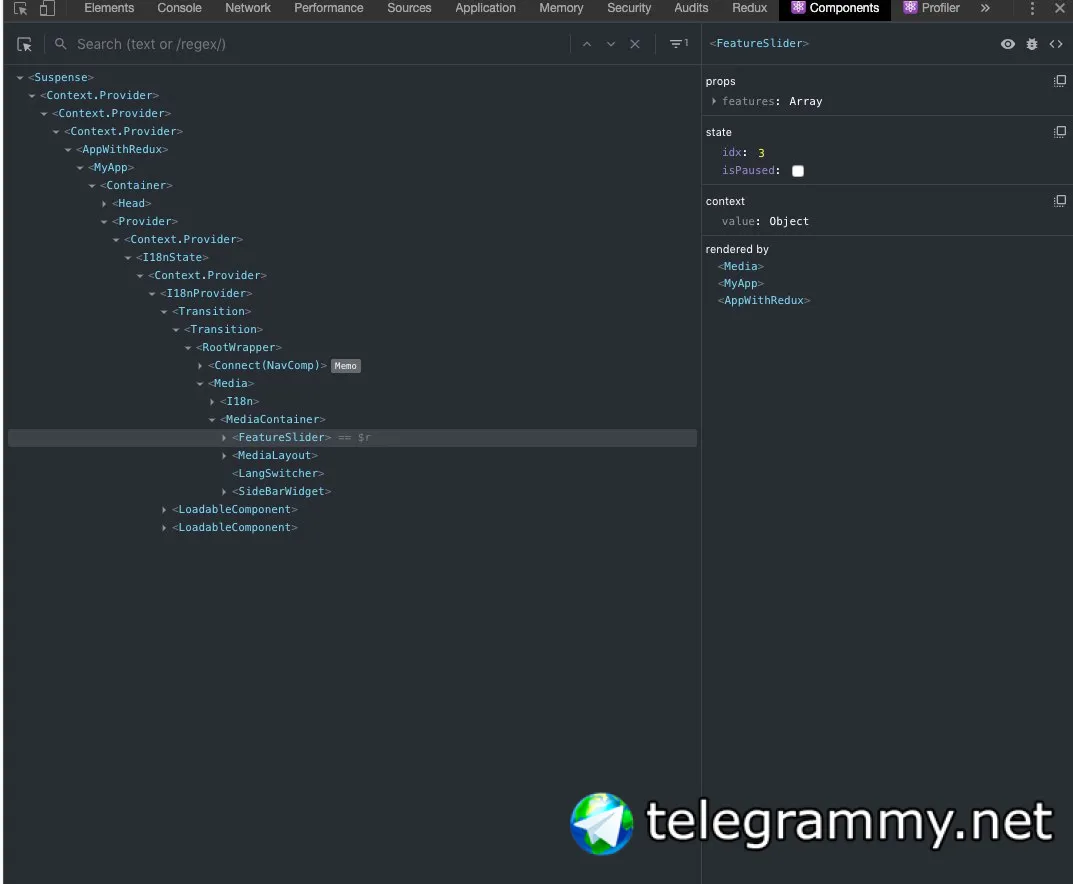The width and height of the screenshot is (1073, 884).
Task: Open the Sources tab
Action: 409,8
